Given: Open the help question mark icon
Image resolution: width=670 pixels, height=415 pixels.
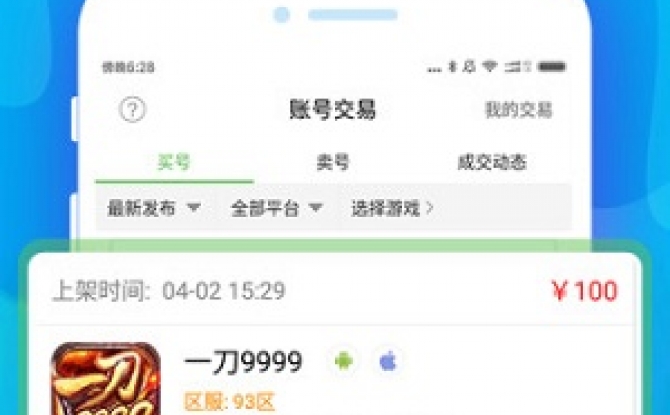Looking at the screenshot, I should click(x=132, y=110).
